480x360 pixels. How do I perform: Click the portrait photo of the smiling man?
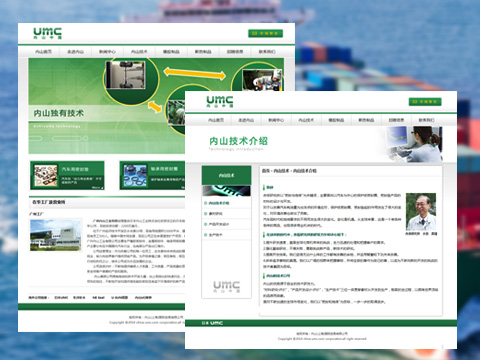[421, 211]
